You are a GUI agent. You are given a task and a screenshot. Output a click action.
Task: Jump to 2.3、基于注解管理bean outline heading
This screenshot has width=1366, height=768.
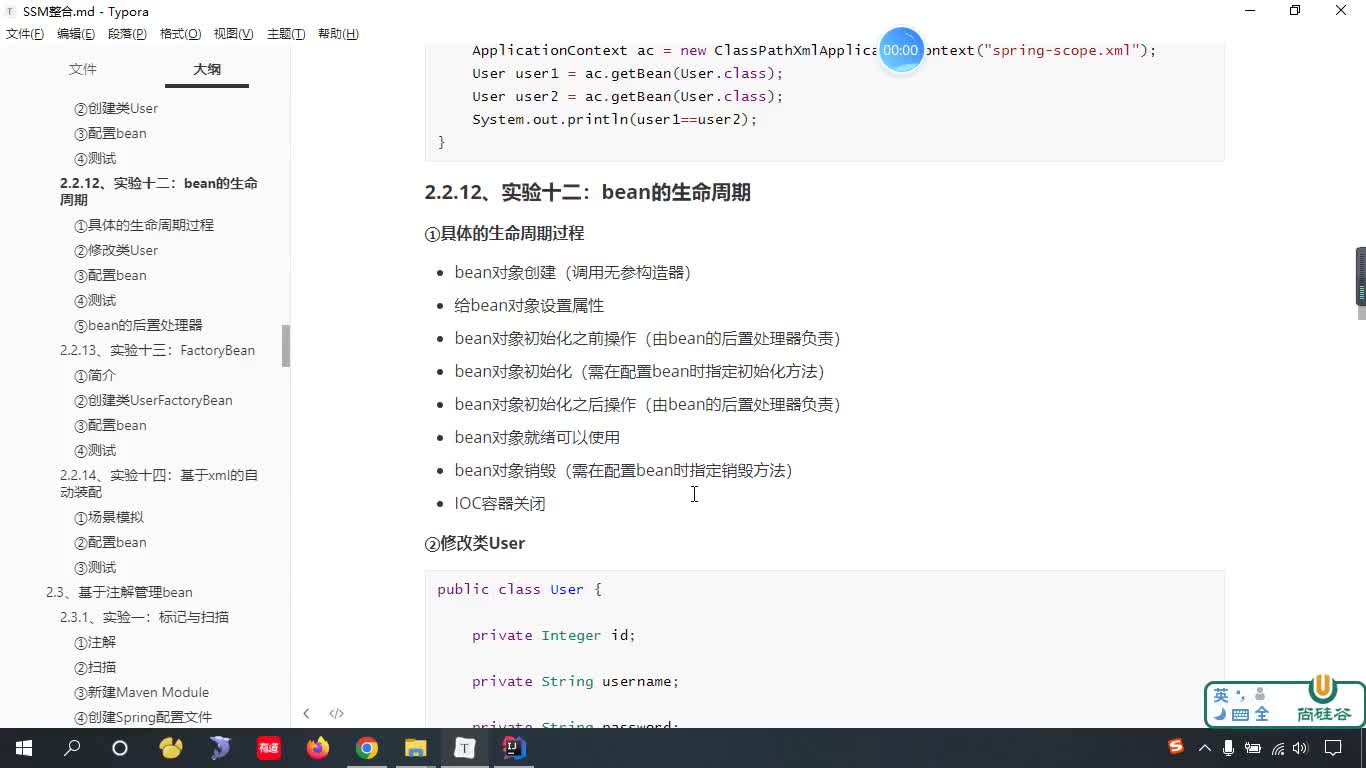(x=119, y=592)
